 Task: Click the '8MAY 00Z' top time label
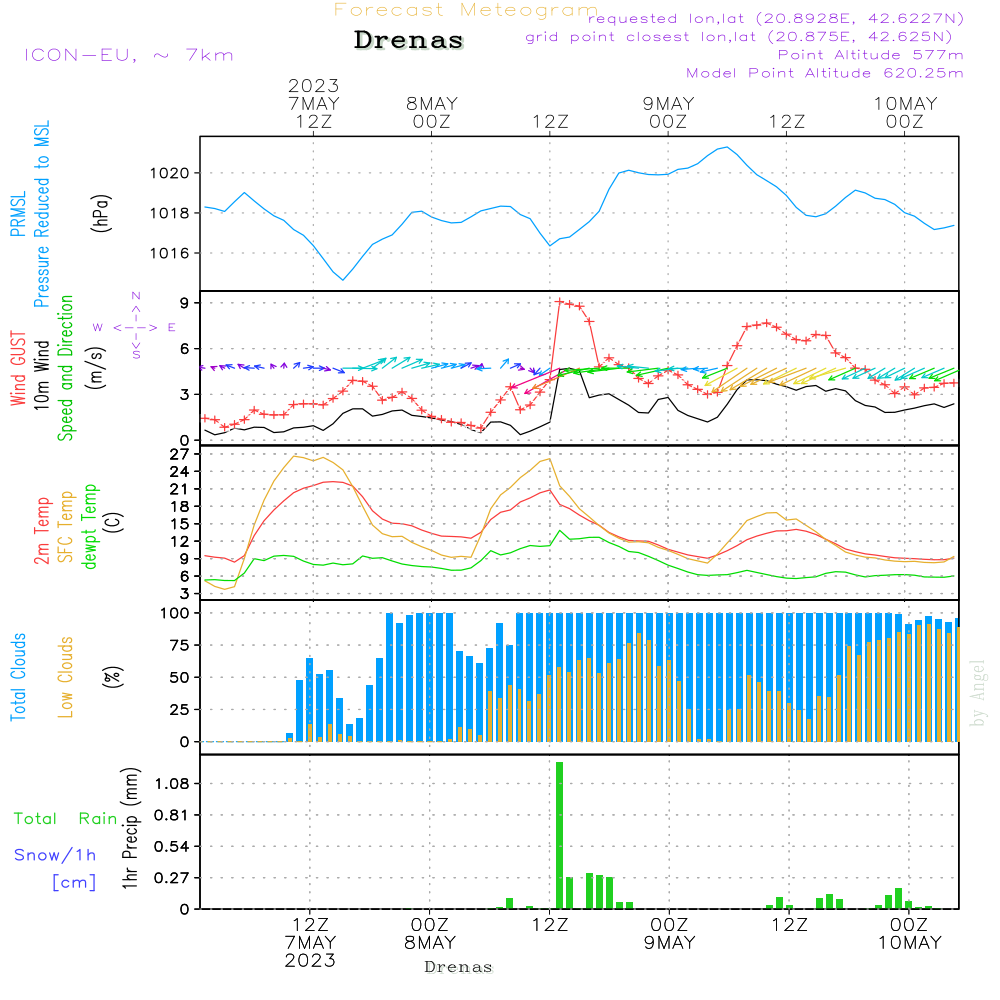pyautogui.click(x=432, y=112)
